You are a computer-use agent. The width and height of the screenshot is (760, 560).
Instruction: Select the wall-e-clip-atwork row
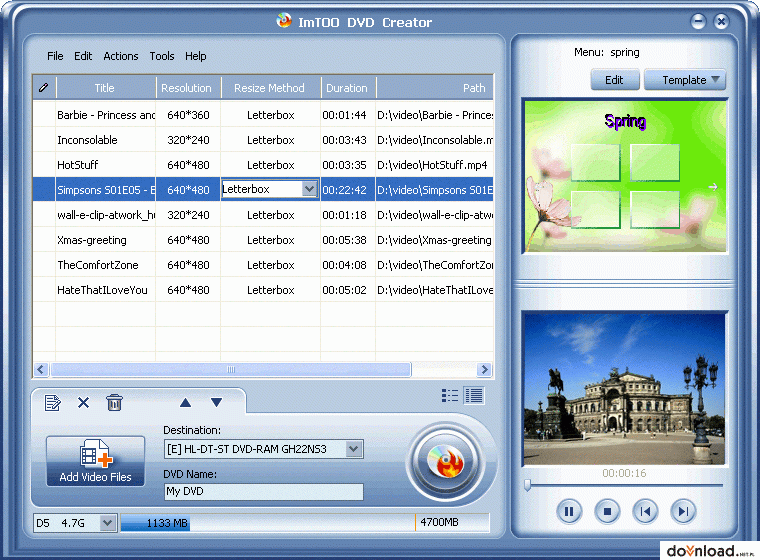click(x=263, y=215)
